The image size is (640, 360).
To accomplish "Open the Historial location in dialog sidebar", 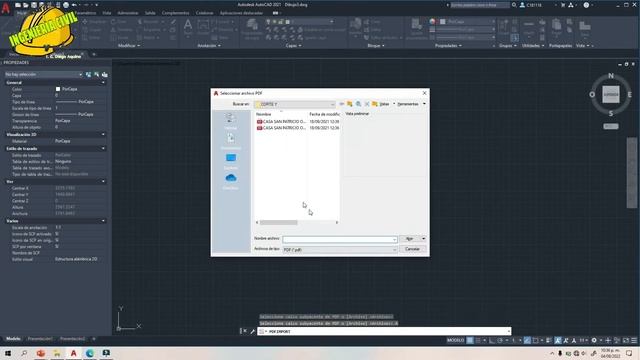I will [230, 121].
